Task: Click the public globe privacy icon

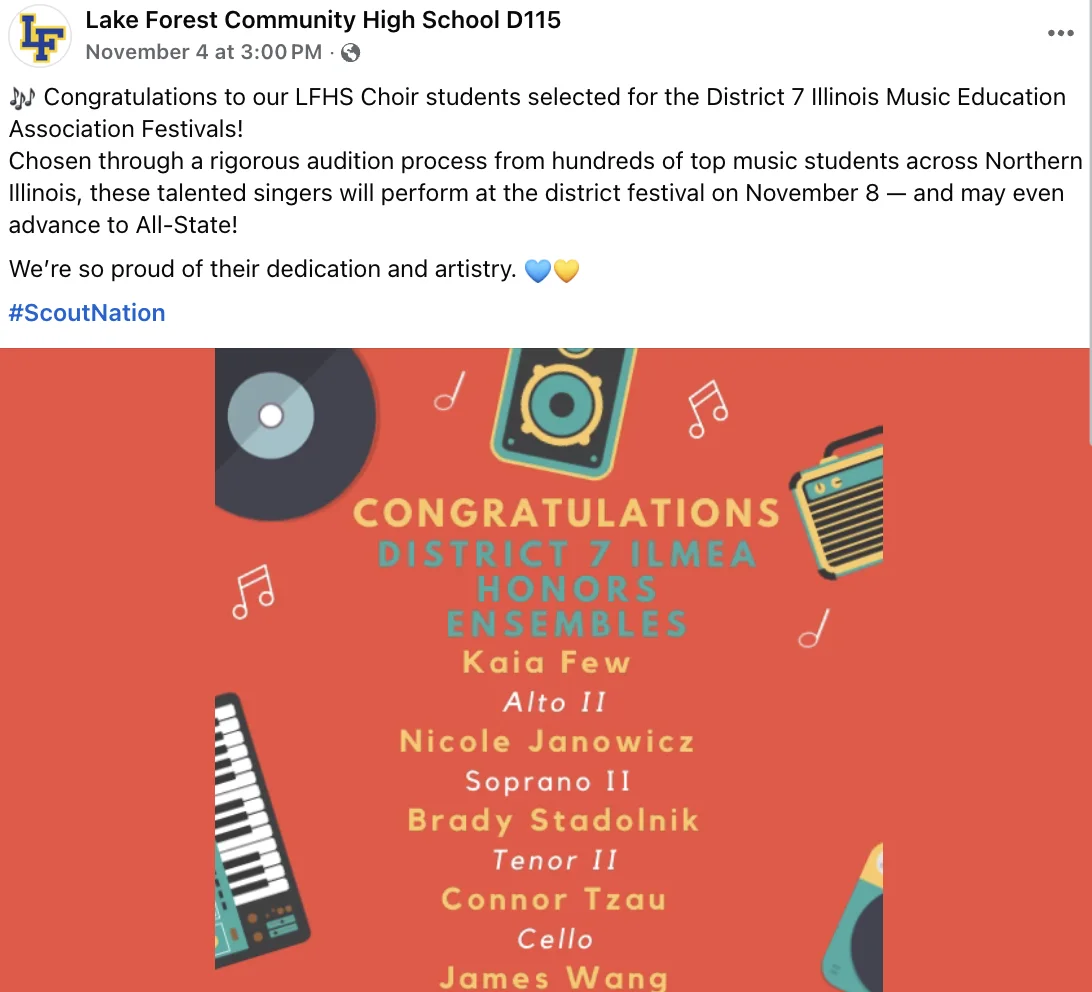Action: coord(350,52)
